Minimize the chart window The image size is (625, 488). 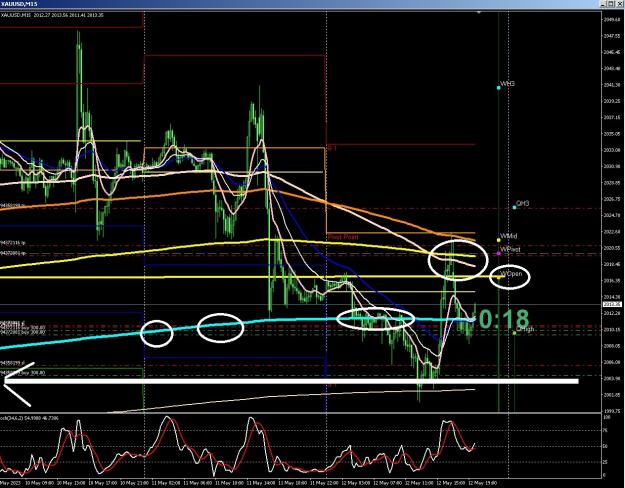point(604,4)
